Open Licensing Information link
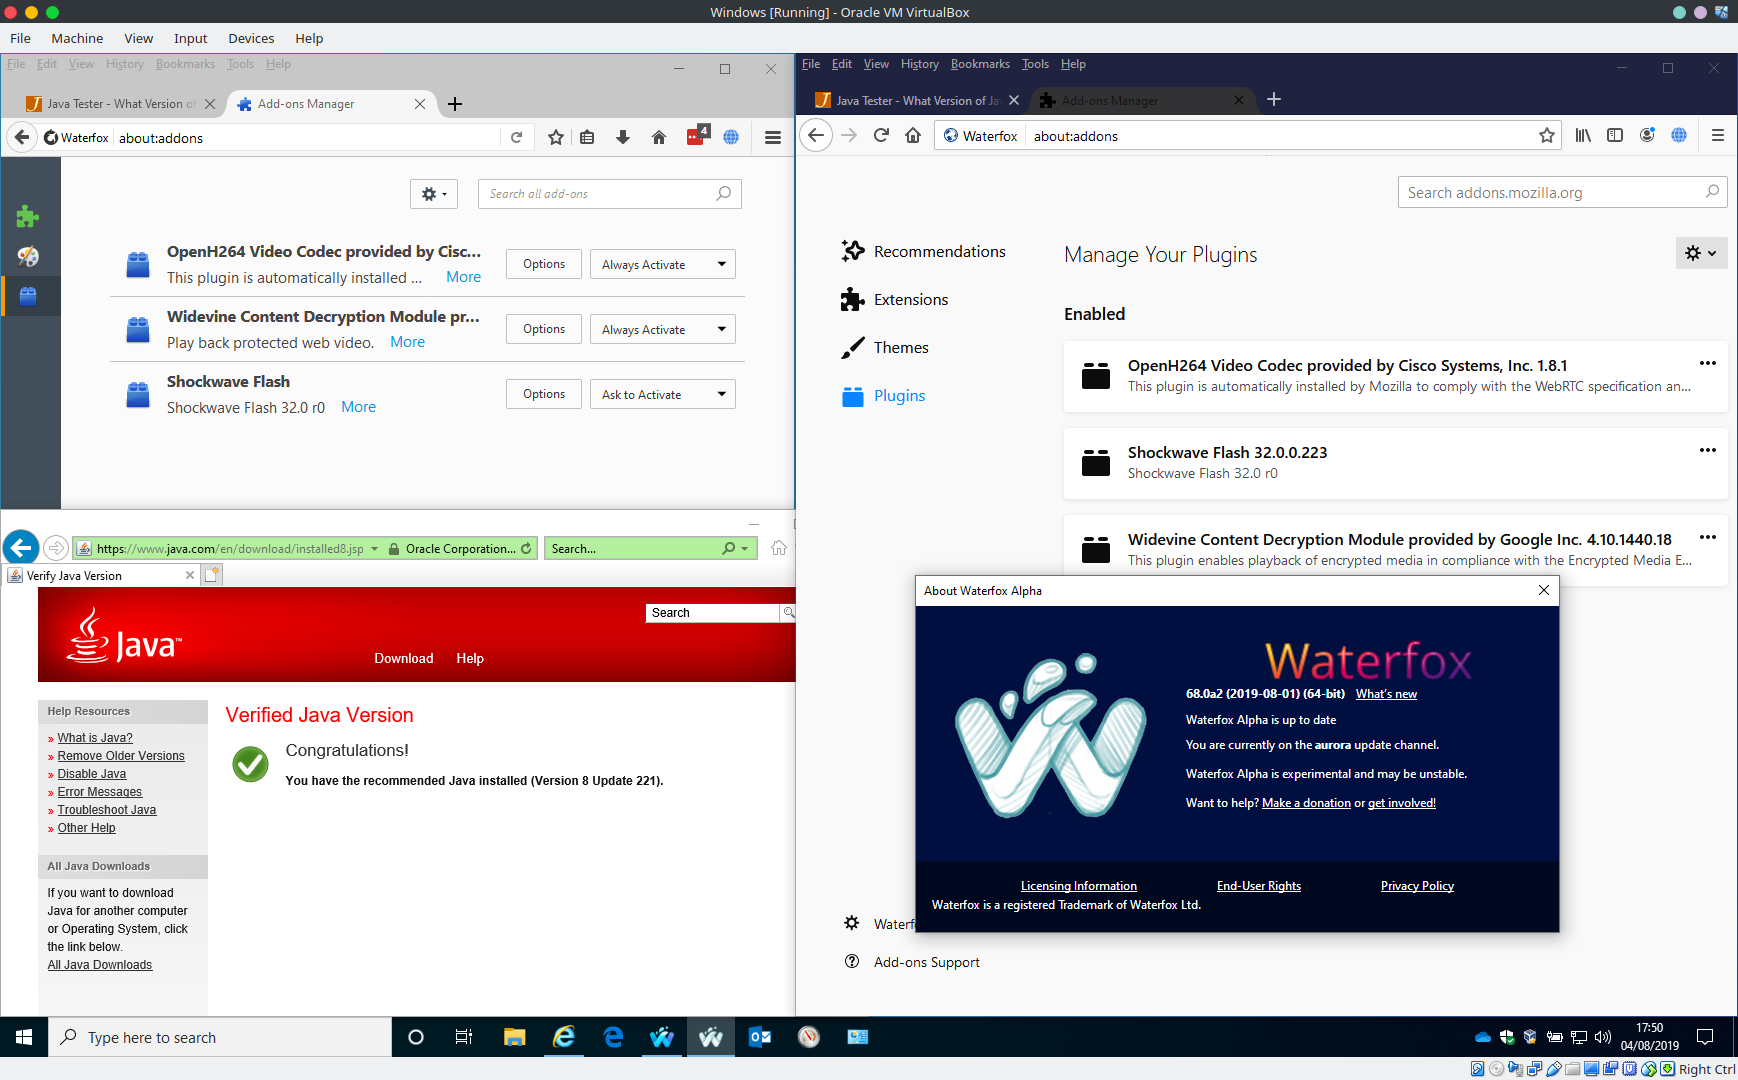This screenshot has width=1738, height=1080. tap(1078, 886)
